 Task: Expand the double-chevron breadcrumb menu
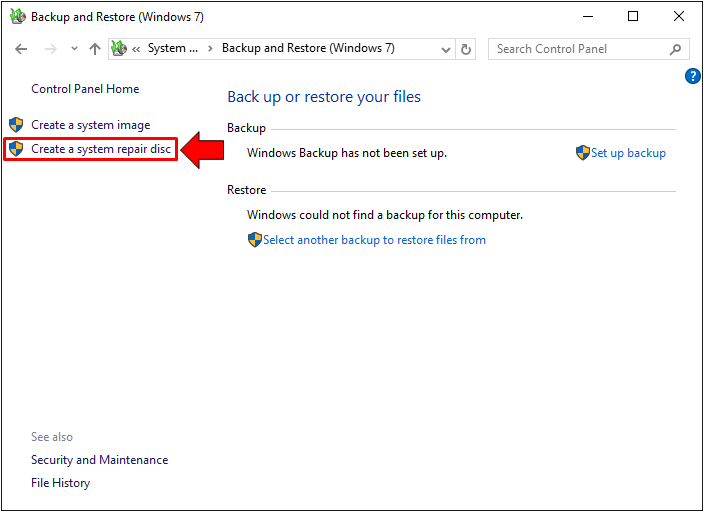pyautogui.click(x=136, y=49)
